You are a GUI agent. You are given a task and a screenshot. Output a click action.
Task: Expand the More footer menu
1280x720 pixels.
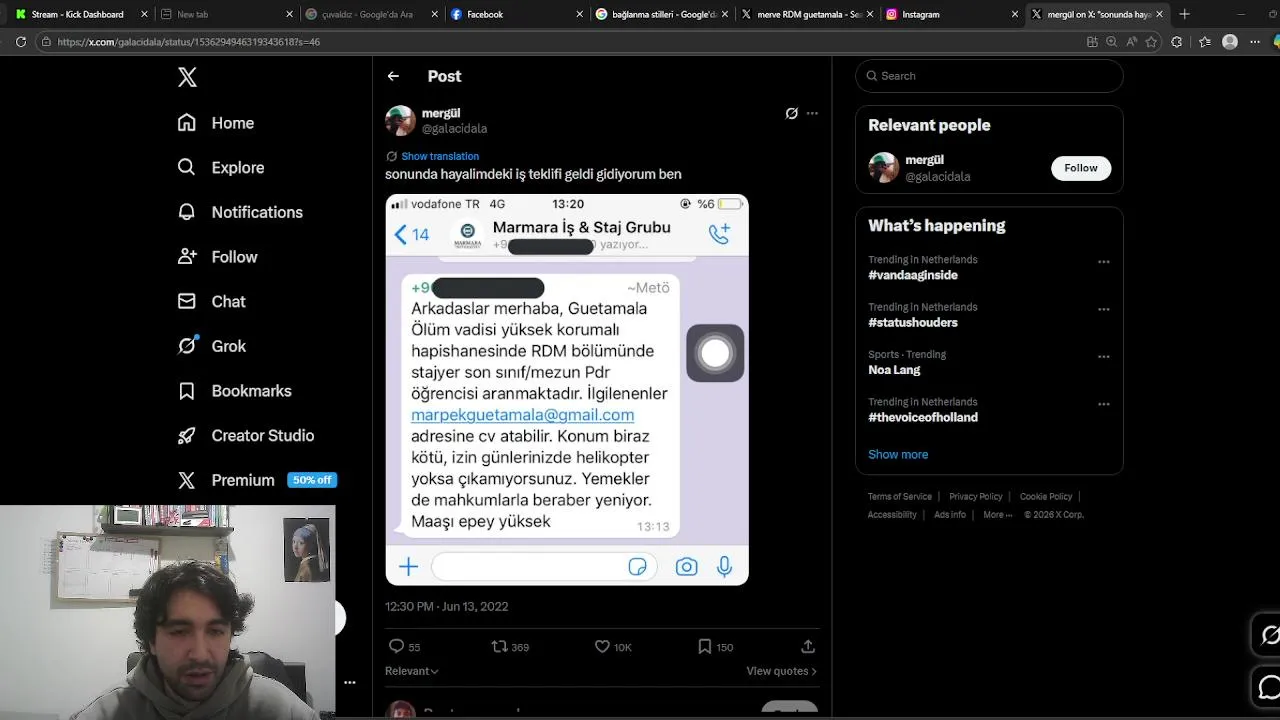point(997,515)
